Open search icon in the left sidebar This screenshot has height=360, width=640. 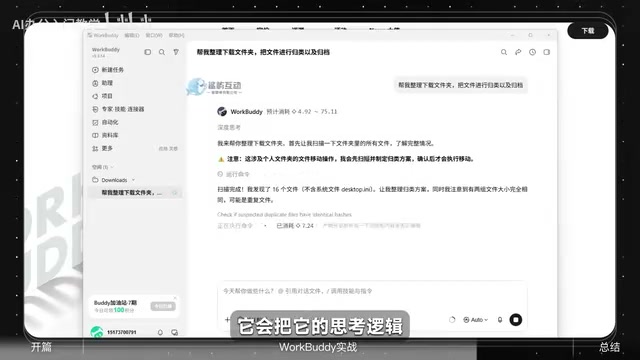[x=162, y=52]
